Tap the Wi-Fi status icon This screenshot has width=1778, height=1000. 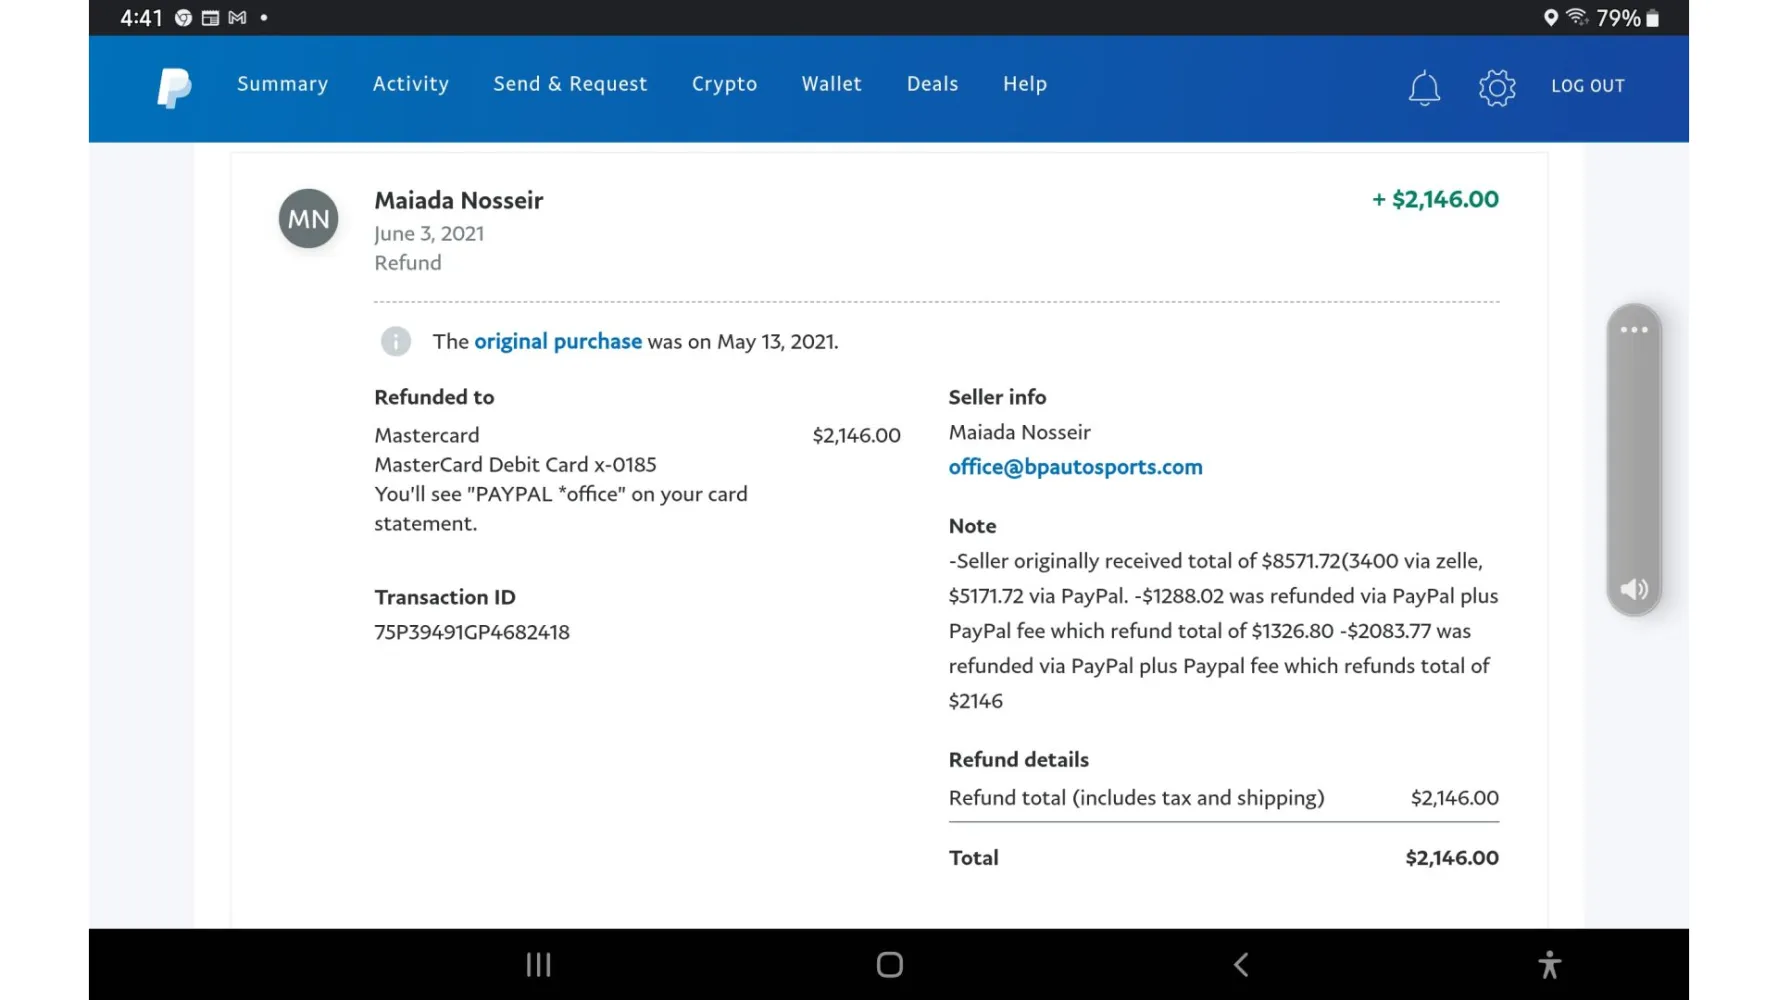1577,16
